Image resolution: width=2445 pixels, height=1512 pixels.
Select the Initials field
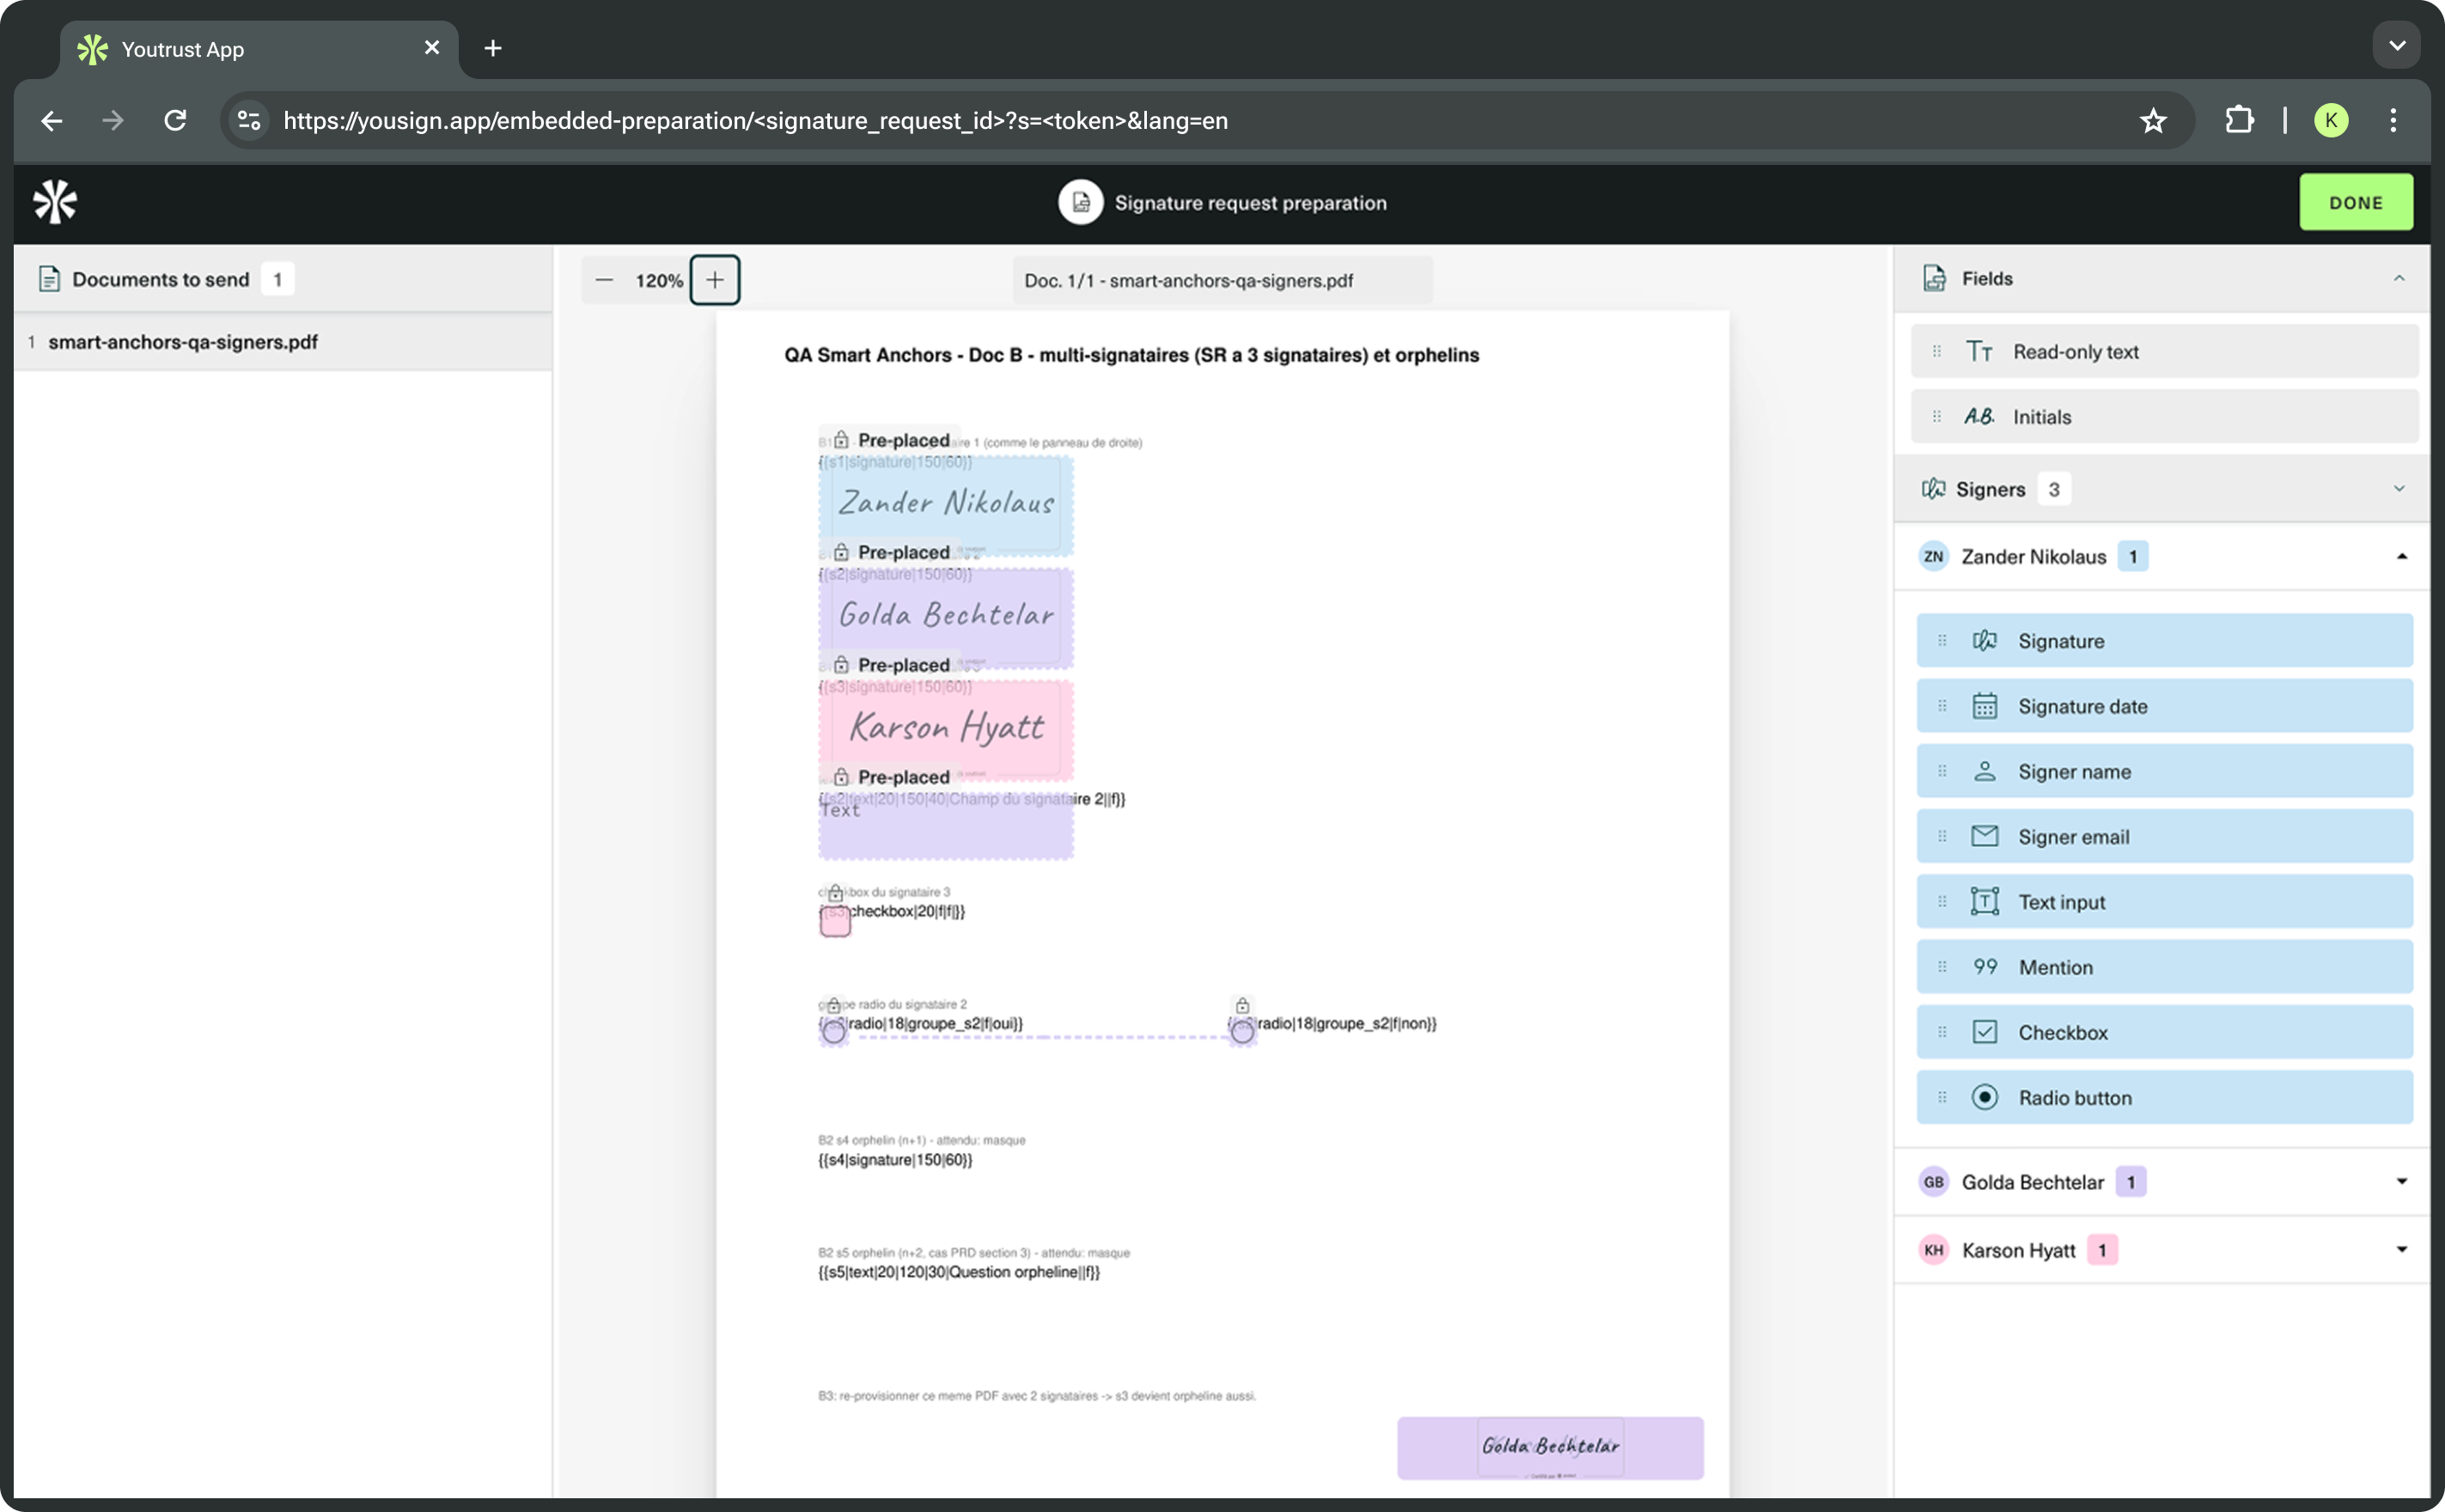point(2164,417)
